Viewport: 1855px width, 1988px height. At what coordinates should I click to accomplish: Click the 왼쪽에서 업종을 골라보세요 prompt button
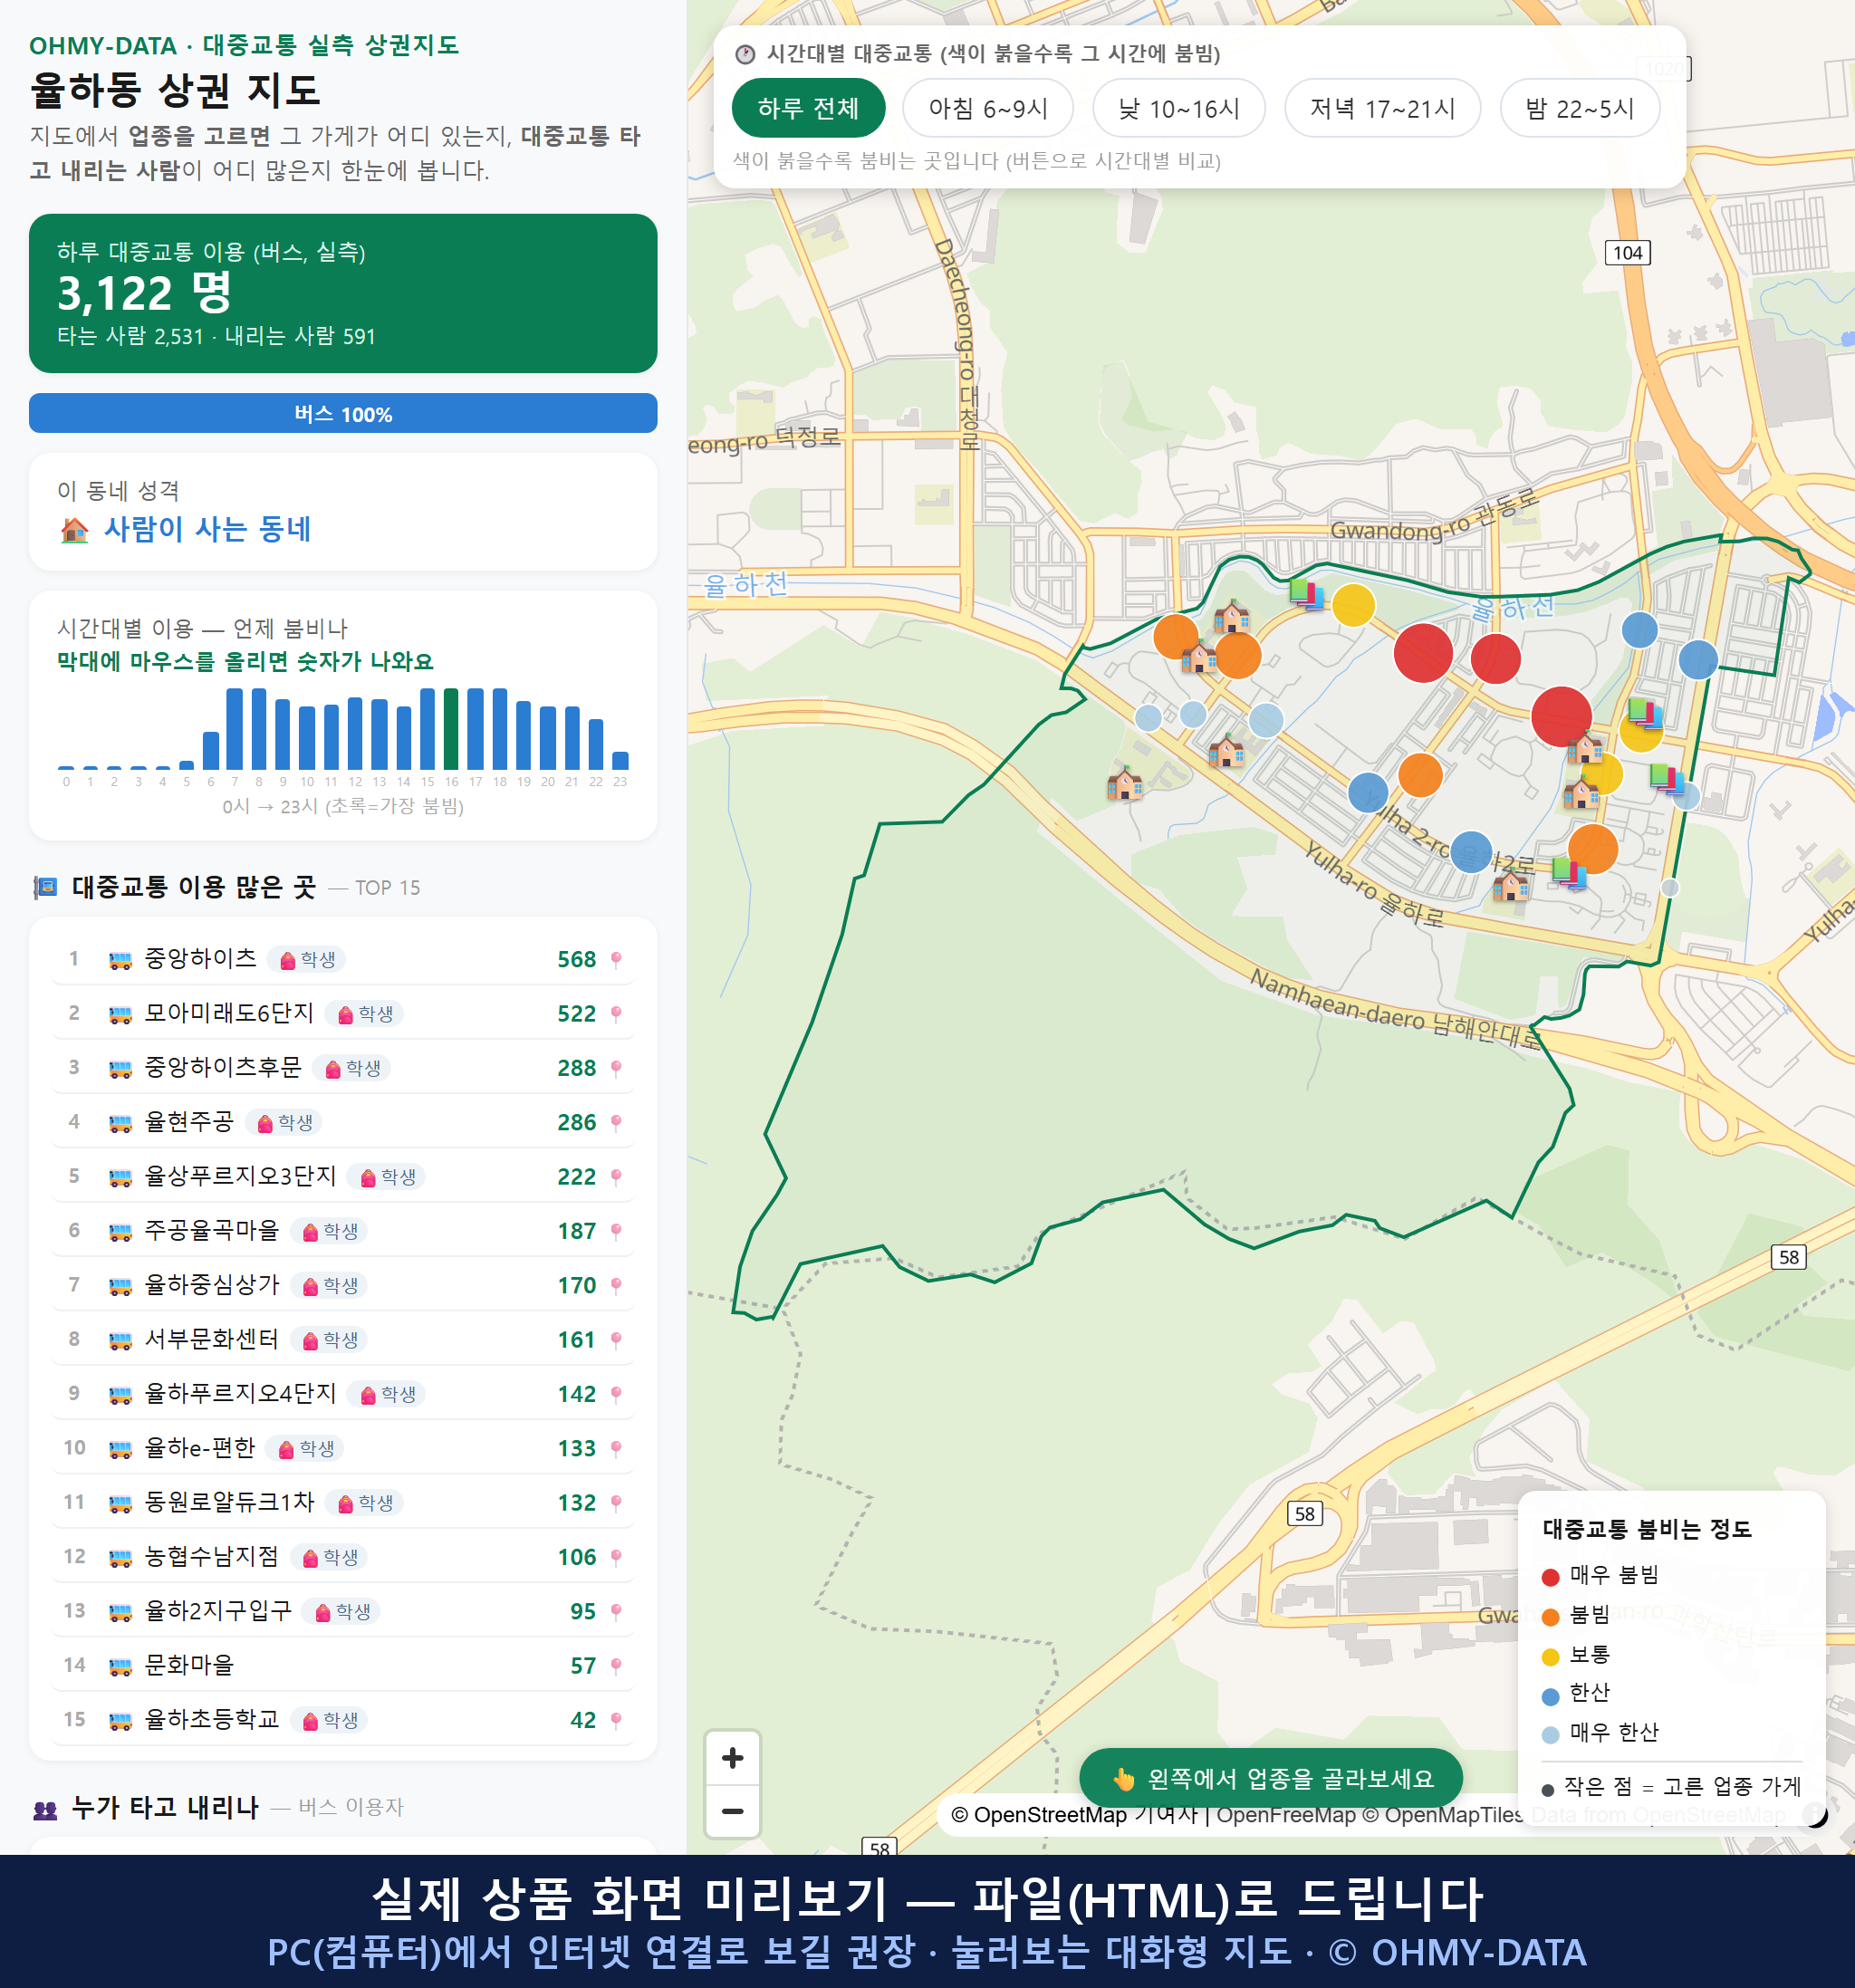(1270, 1778)
